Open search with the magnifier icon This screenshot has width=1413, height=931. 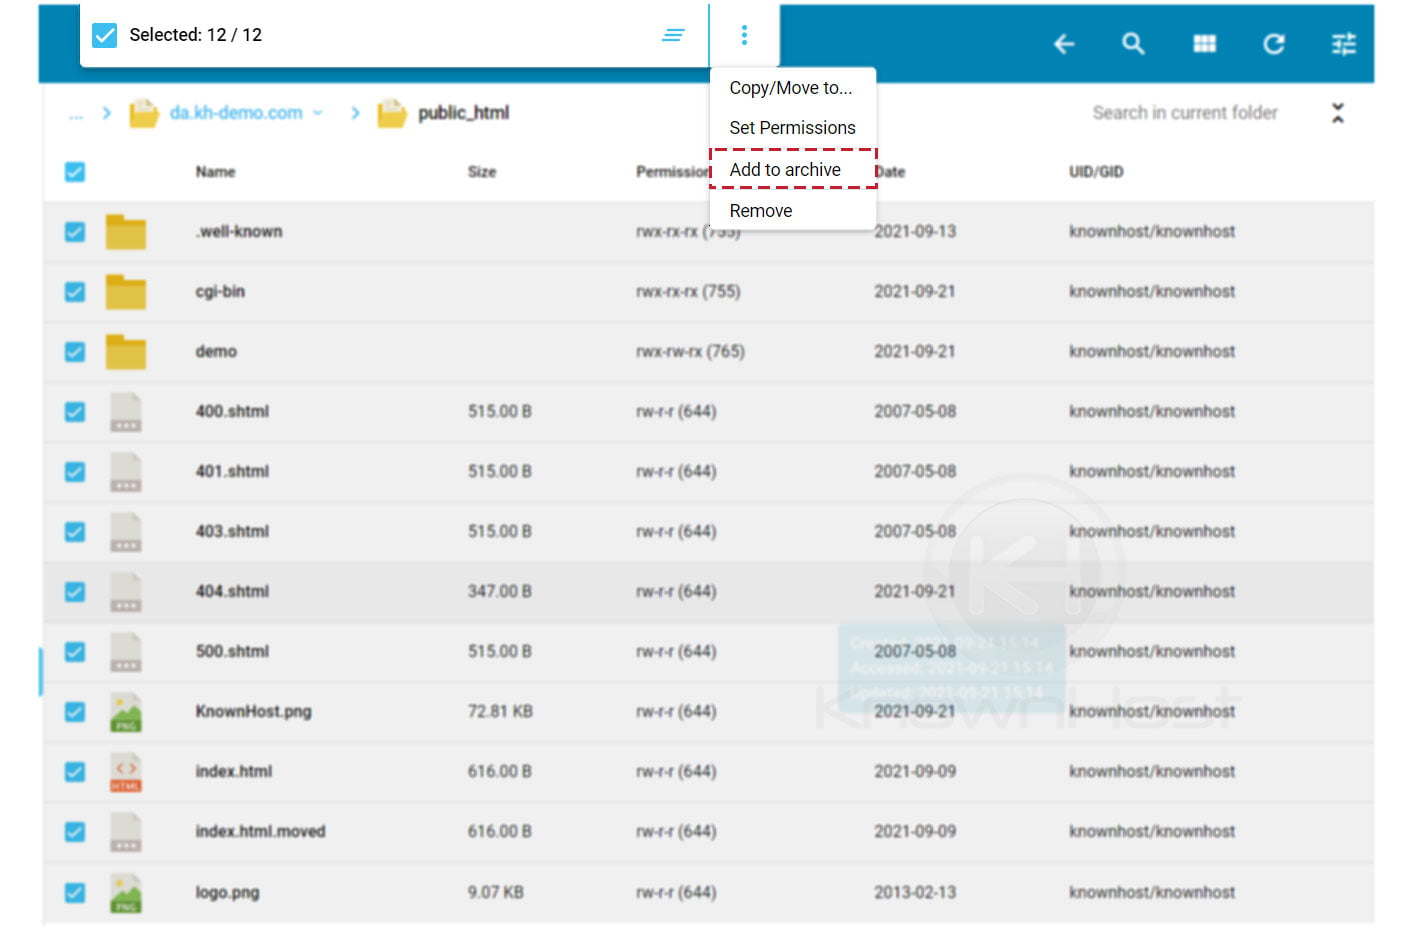coord(1133,44)
